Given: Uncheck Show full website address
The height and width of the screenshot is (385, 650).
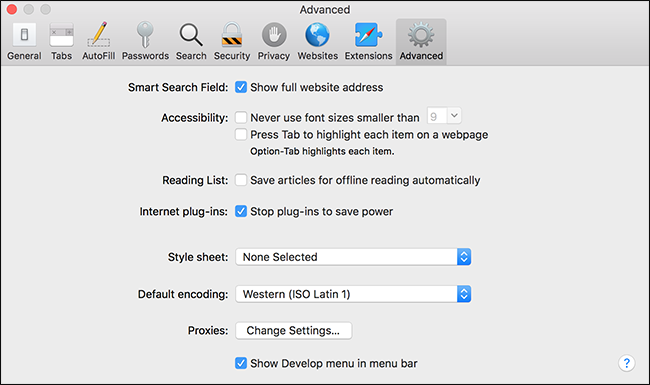Looking at the screenshot, I should pyautogui.click(x=241, y=87).
